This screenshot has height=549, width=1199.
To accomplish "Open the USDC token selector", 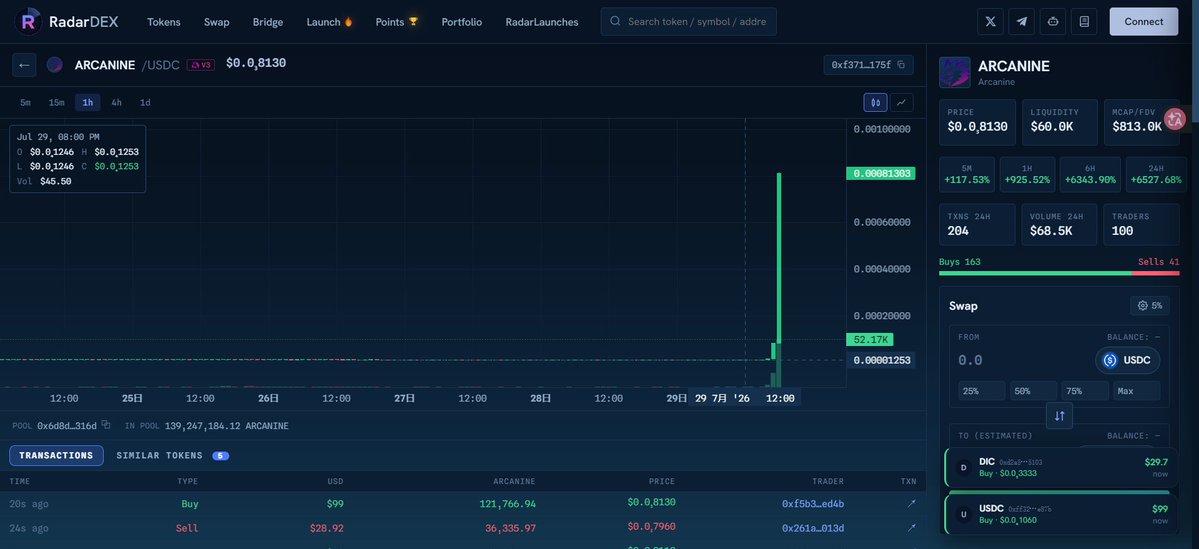I will tap(1127, 360).
